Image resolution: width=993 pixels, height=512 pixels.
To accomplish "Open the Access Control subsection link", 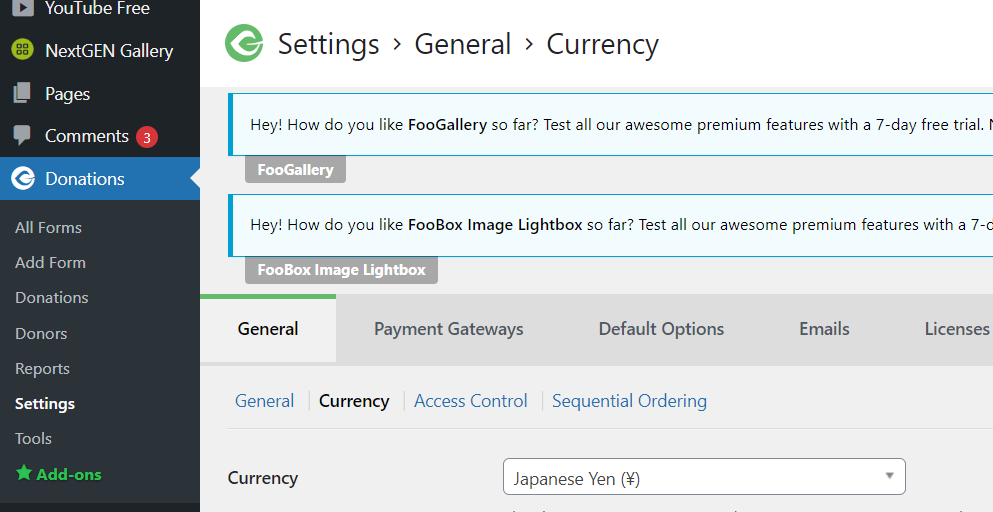I will coord(470,401).
